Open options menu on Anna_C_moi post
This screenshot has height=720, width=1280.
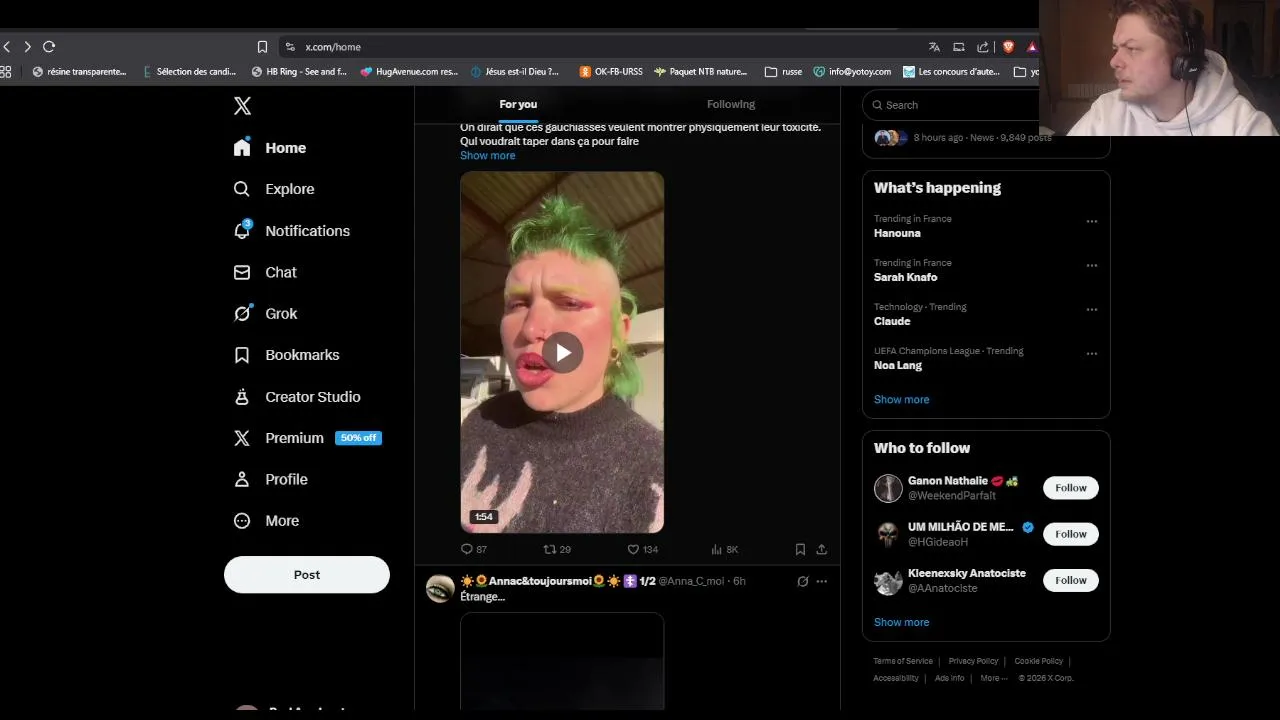pos(821,581)
